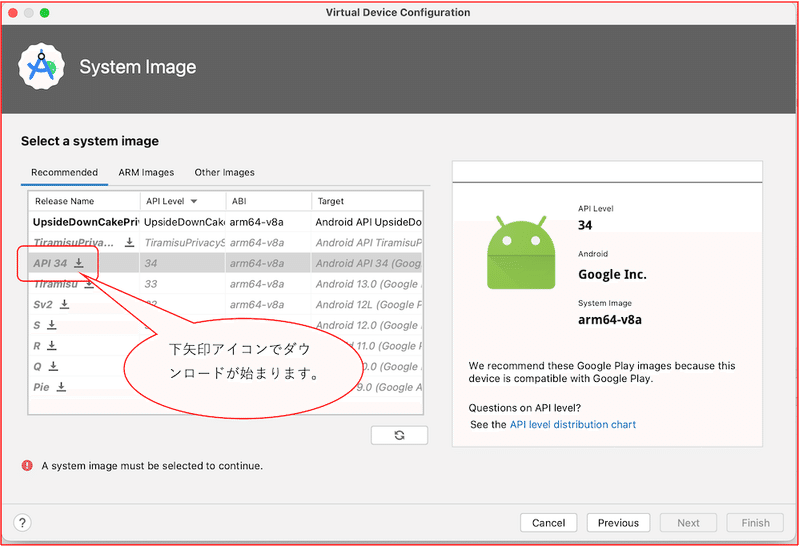
Task: Click the Android 13.0 target cell
Action: tap(368, 284)
